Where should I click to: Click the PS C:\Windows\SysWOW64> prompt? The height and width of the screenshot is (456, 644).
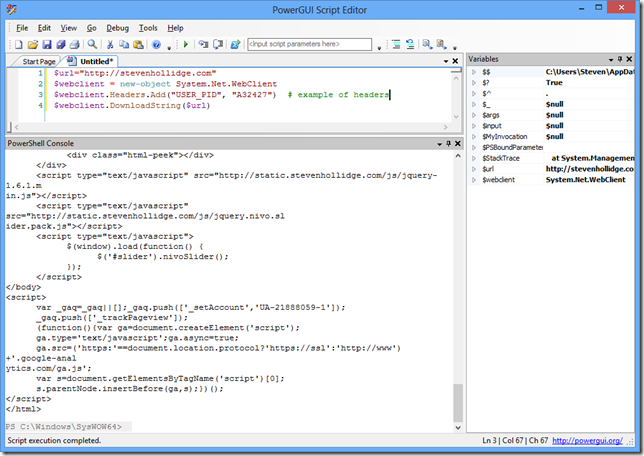[x=64, y=427]
